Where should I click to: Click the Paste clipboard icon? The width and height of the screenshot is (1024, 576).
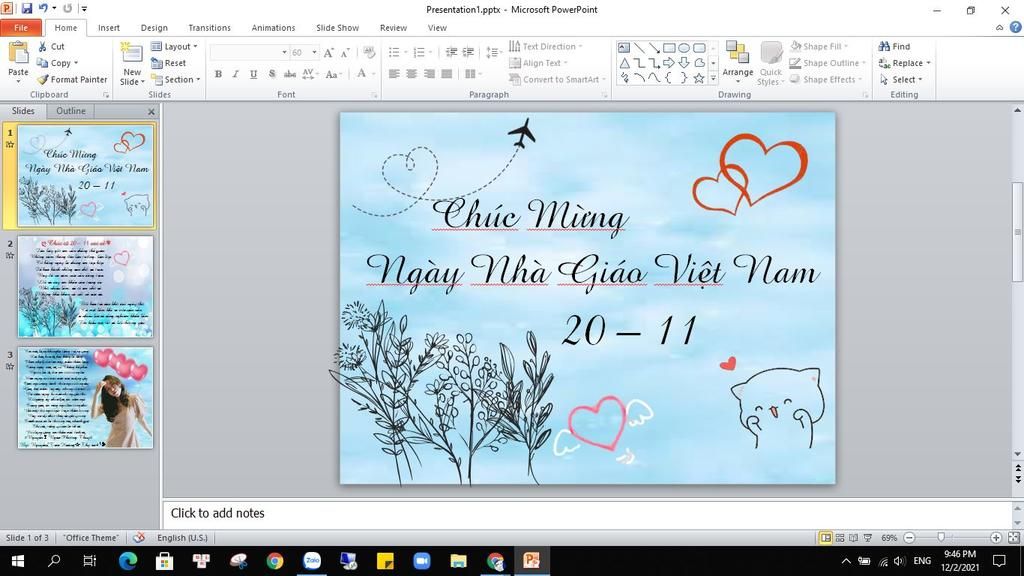[18, 52]
